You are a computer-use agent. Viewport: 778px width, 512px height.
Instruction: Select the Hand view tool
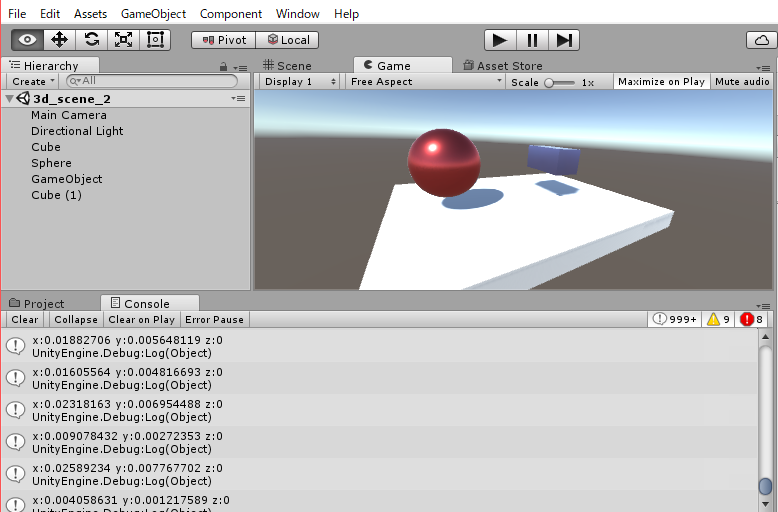click(27, 40)
